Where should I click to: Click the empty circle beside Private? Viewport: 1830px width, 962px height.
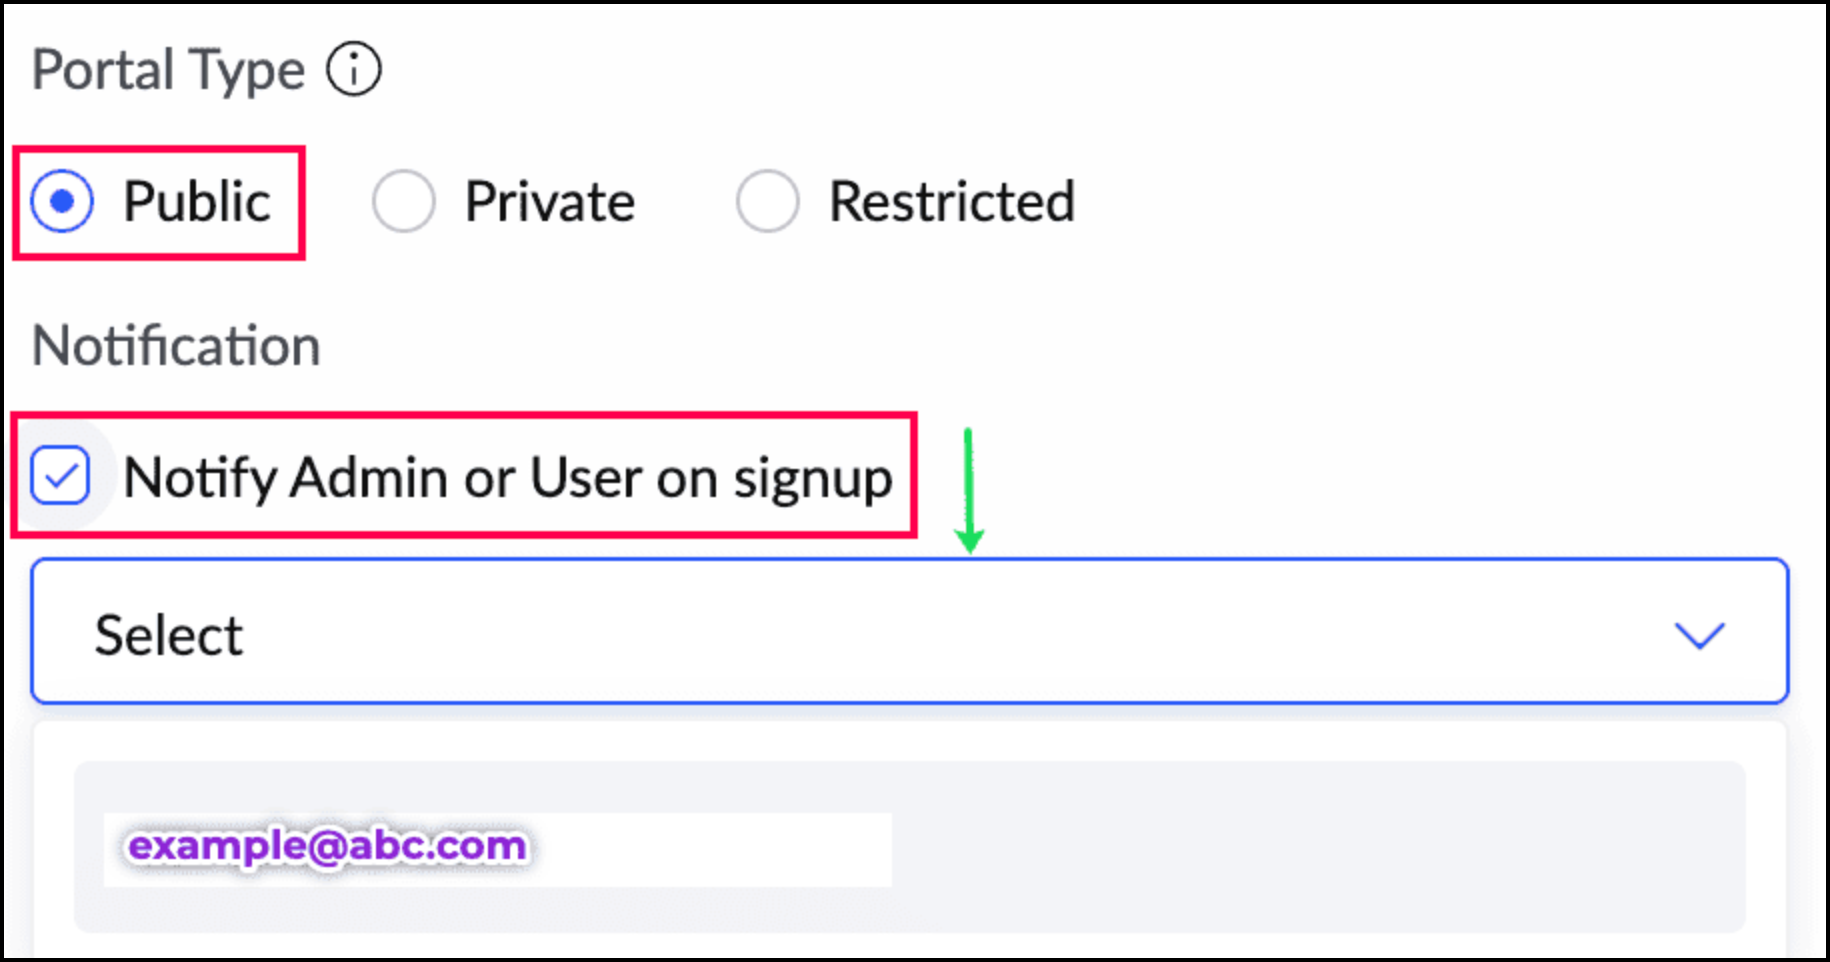(x=403, y=202)
